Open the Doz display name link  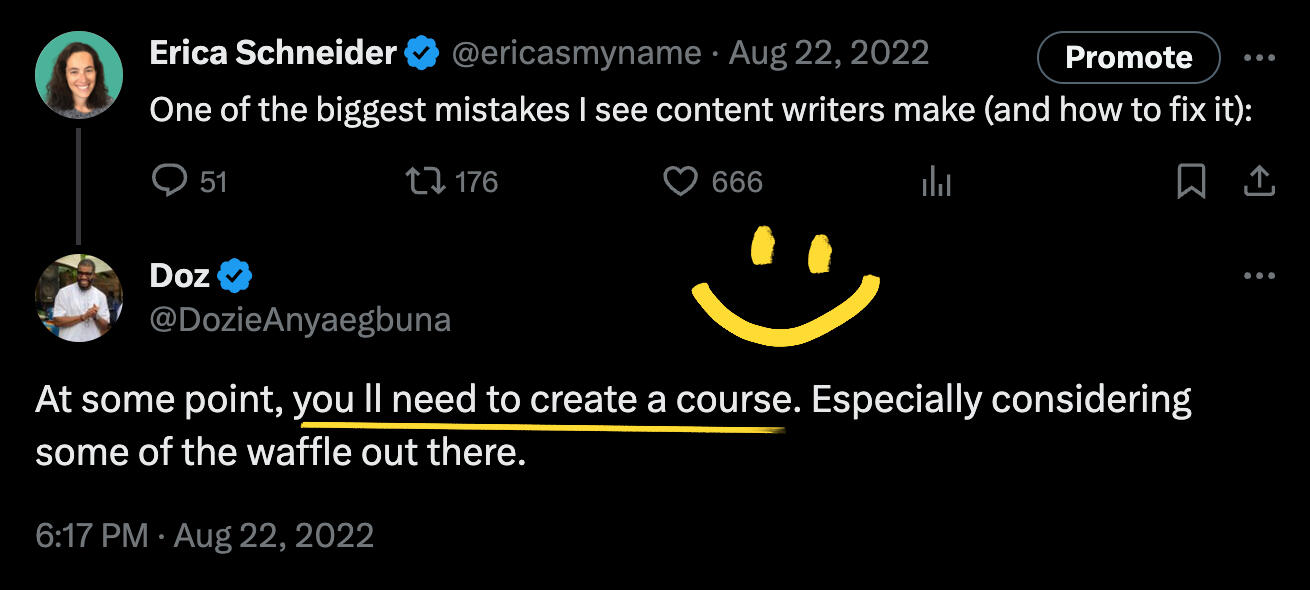(179, 275)
